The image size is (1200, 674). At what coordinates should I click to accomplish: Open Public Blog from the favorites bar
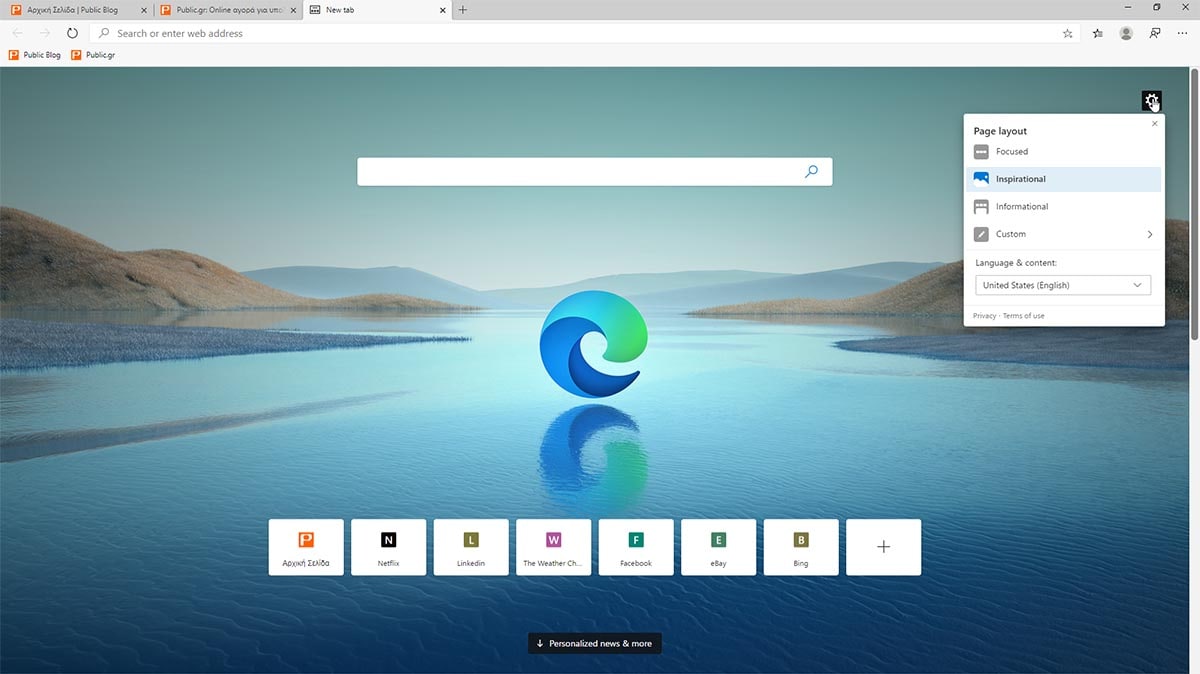[x=34, y=55]
